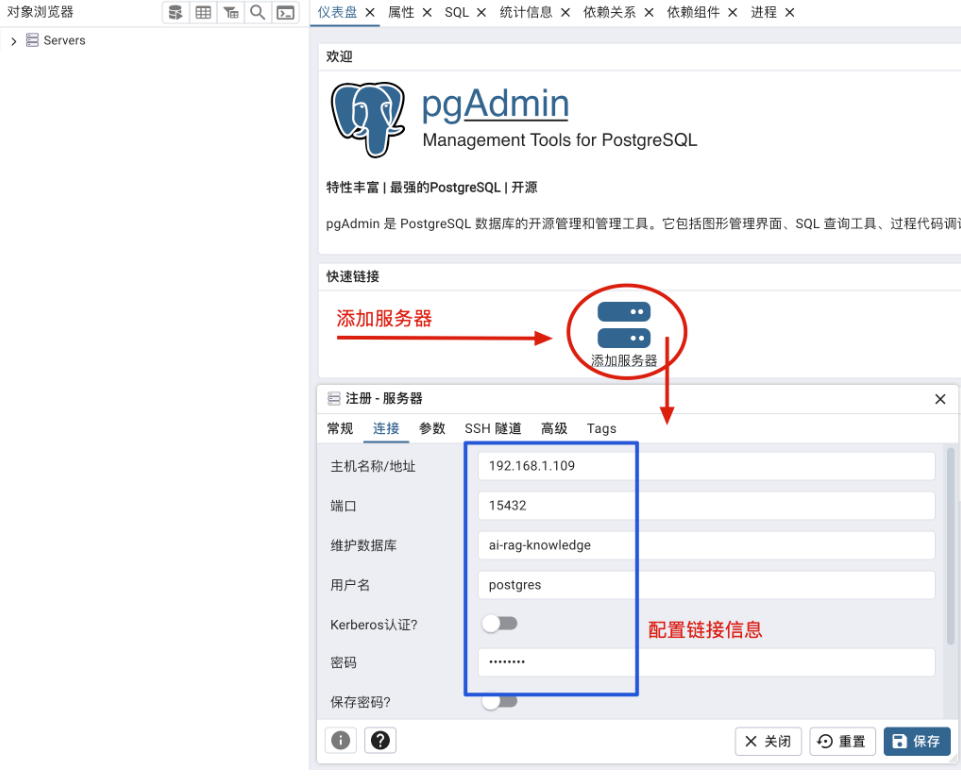Click the dialog vertical scrollbar

(x=951, y=545)
